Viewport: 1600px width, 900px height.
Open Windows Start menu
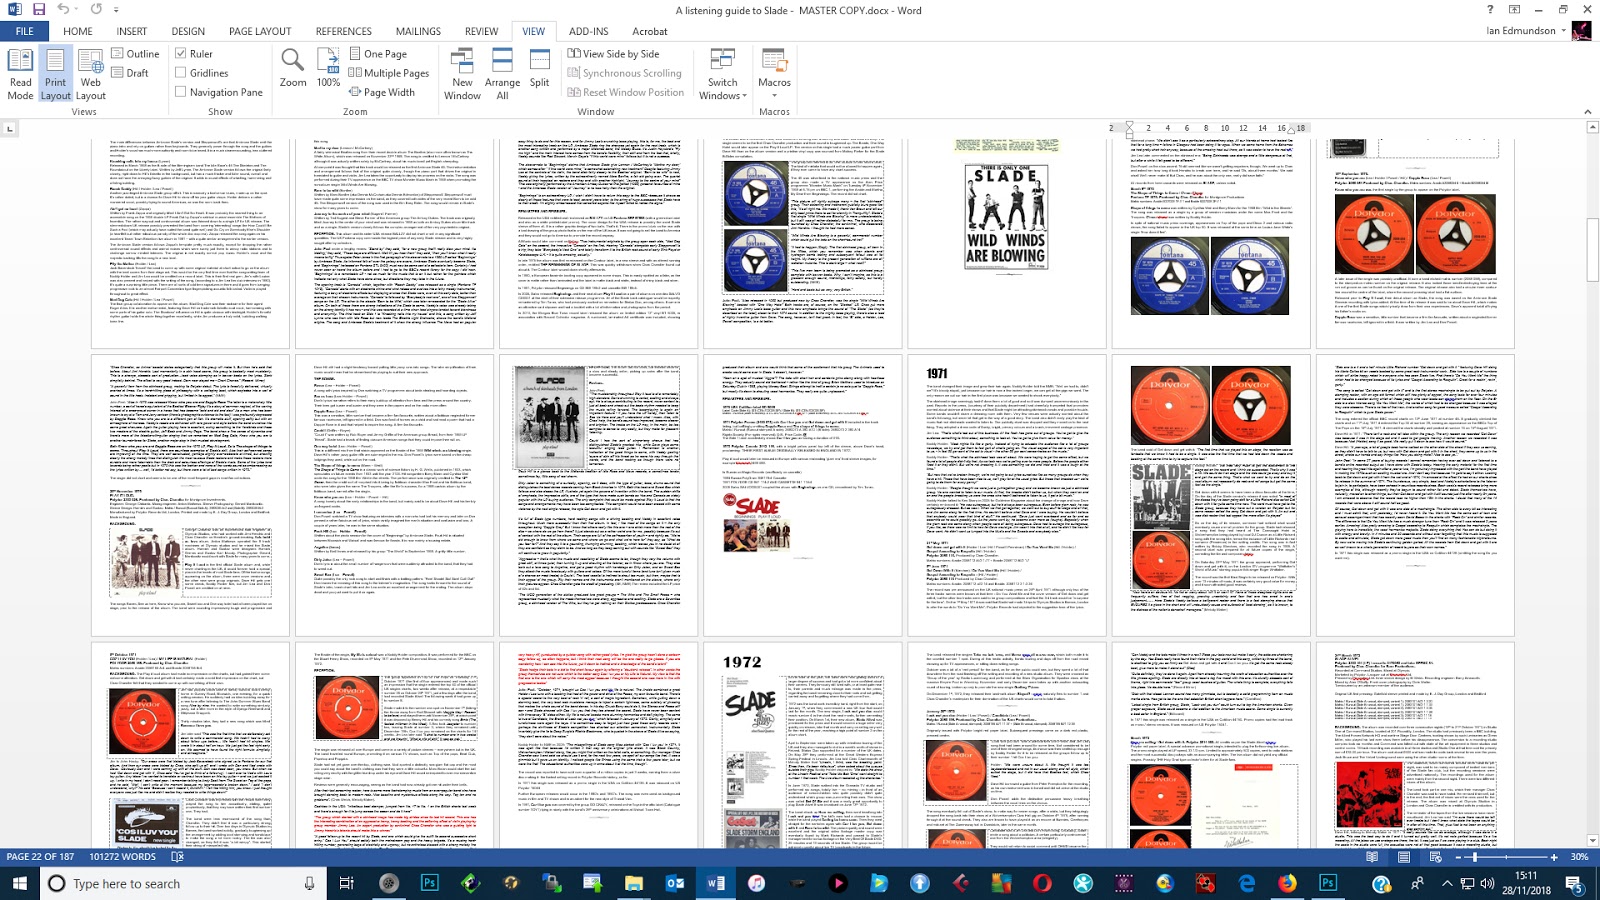[19, 883]
